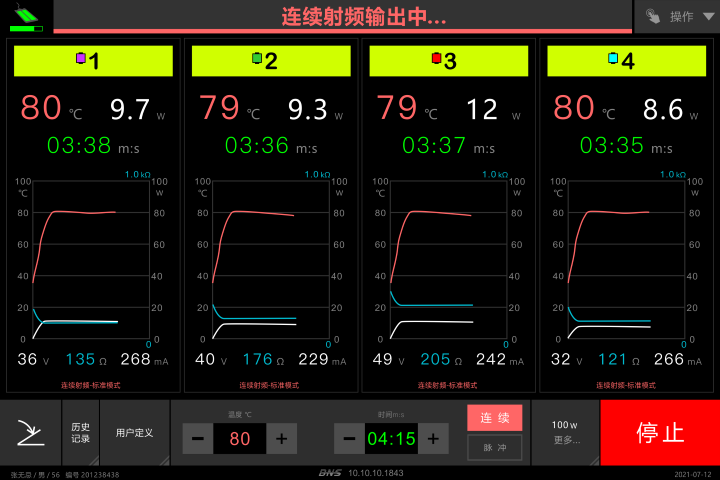Click the time value field showing 04:15

coord(391,439)
